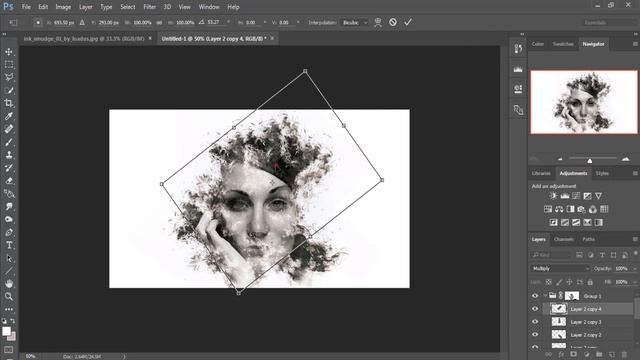Select the Horizontal Type tool
This screenshot has height=360, width=640.
point(9,245)
